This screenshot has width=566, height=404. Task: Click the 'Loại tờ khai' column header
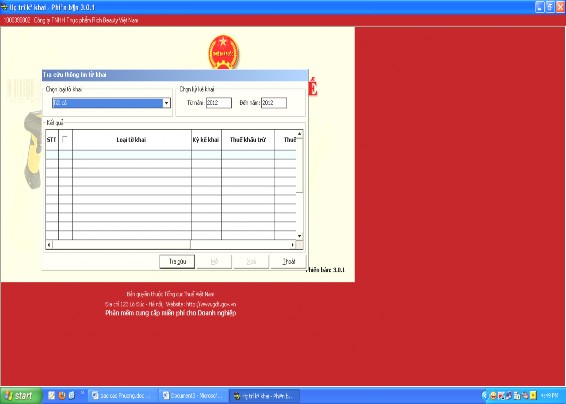pyautogui.click(x=132, y=140)
